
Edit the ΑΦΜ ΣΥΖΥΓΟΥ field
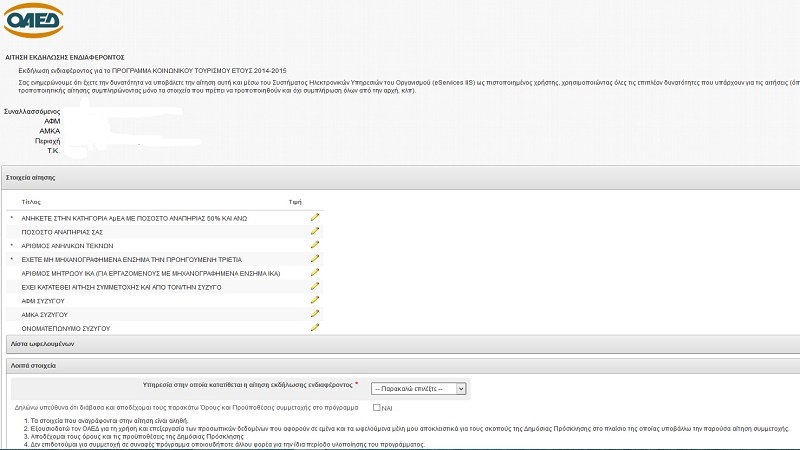315,300
